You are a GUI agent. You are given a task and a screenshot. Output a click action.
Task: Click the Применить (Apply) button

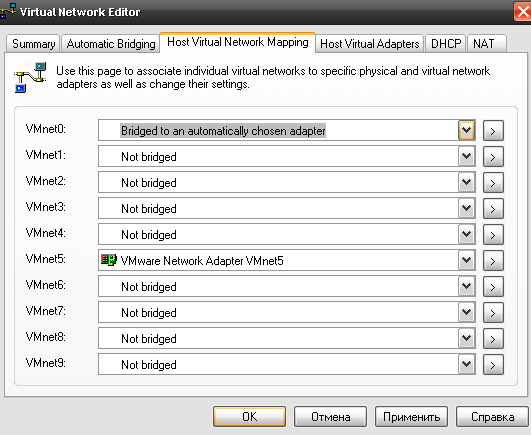pyautogui.click(x=411, y=417)
